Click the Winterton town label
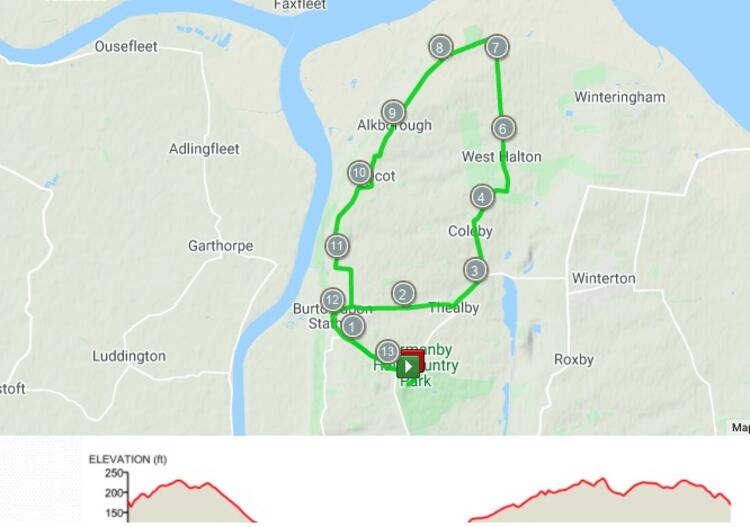The image size is (750, 527). point(604,278)
